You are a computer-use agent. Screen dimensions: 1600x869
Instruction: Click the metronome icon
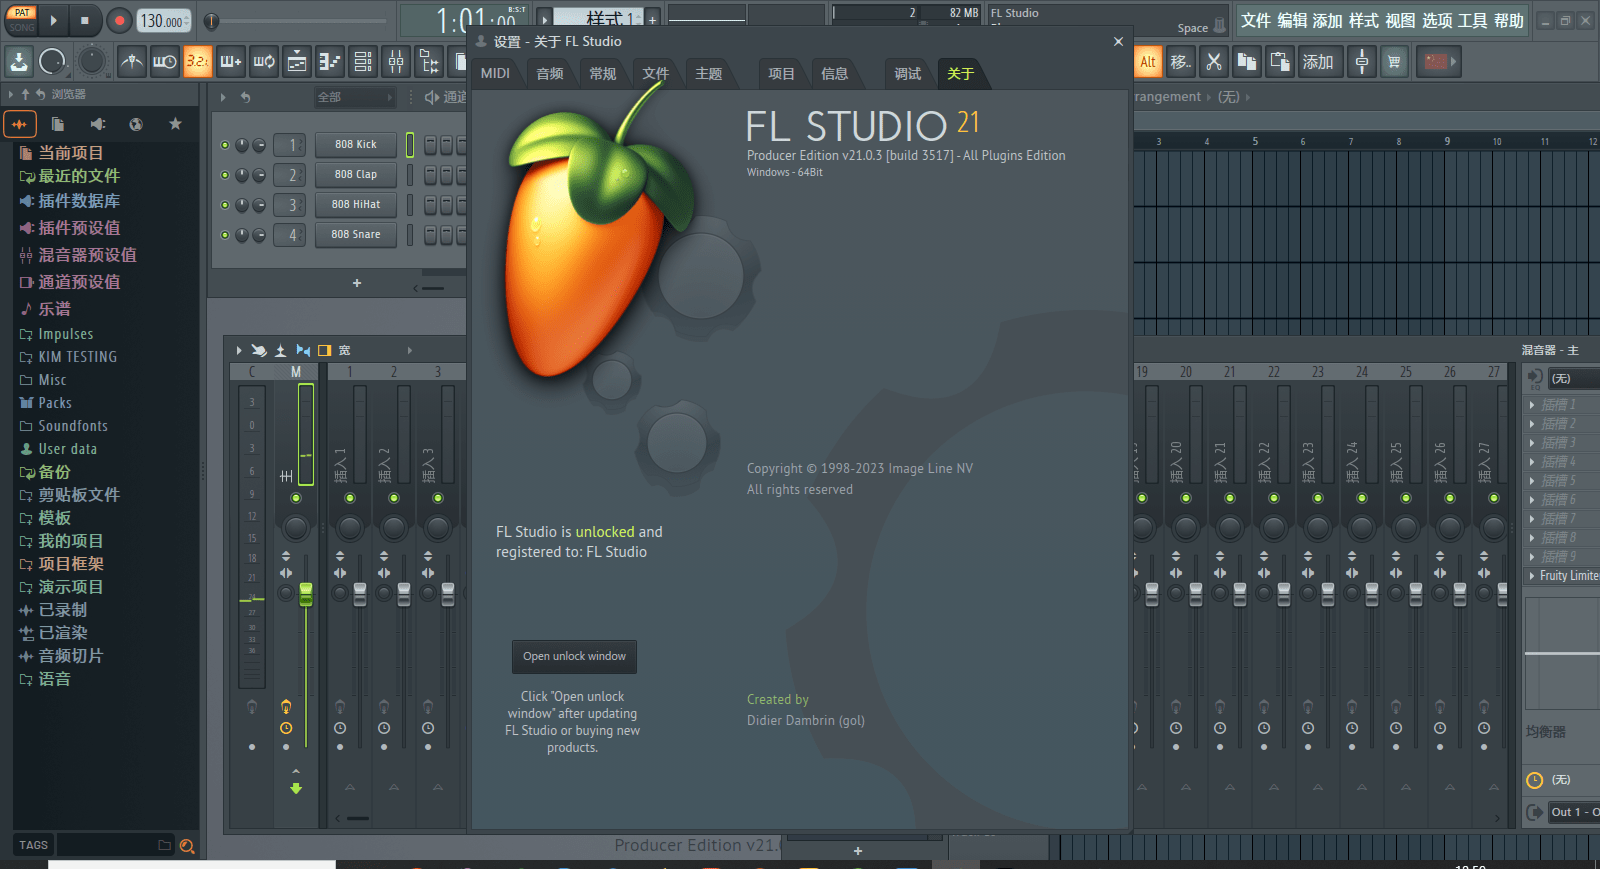[x=131, y=62]
